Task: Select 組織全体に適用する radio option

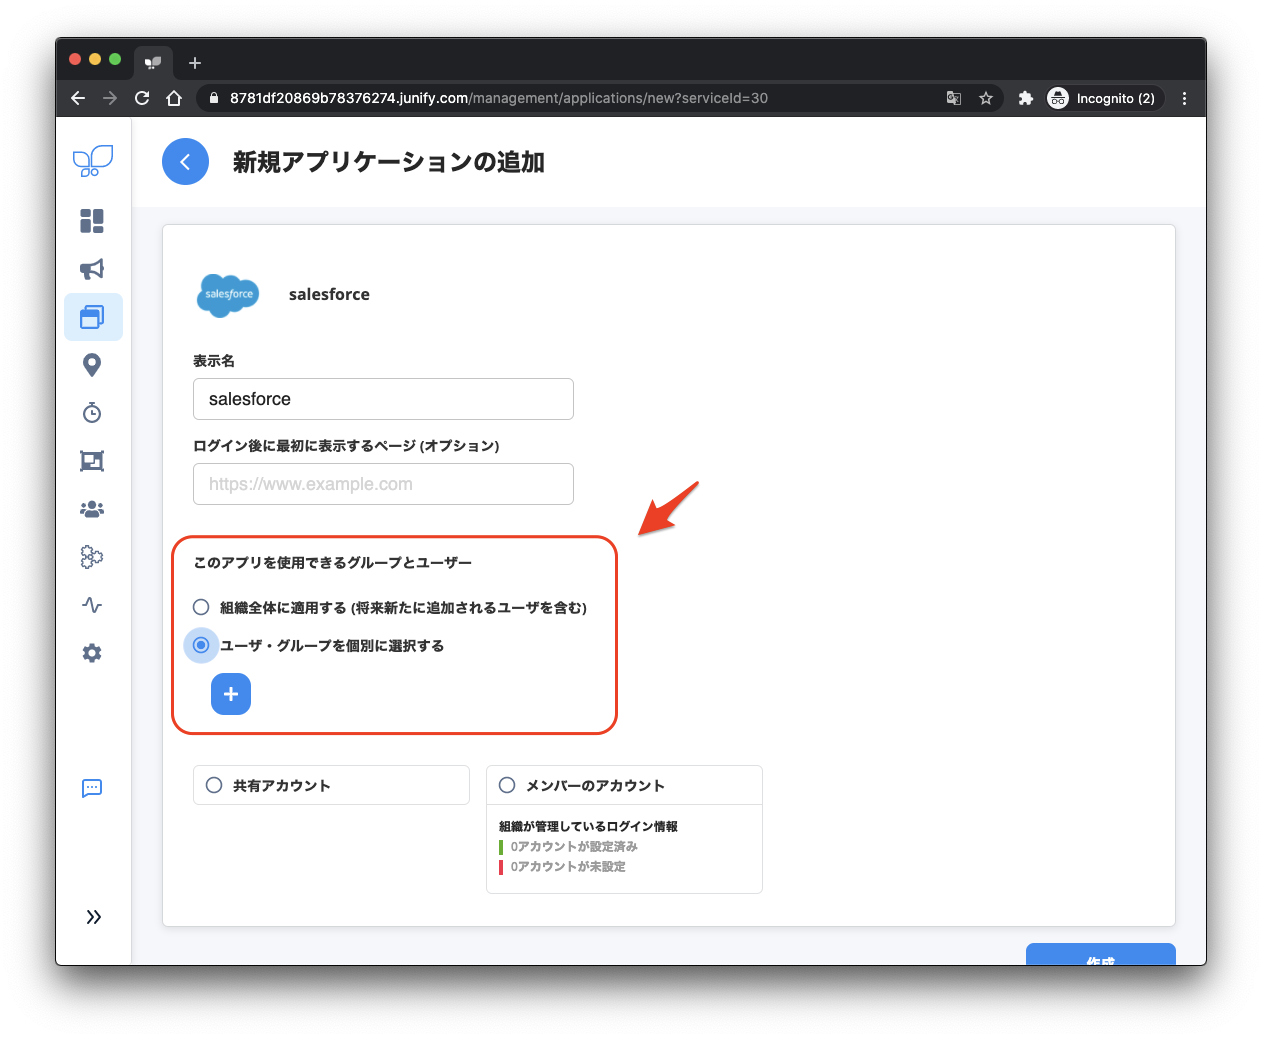Action: tap(202, 607)
